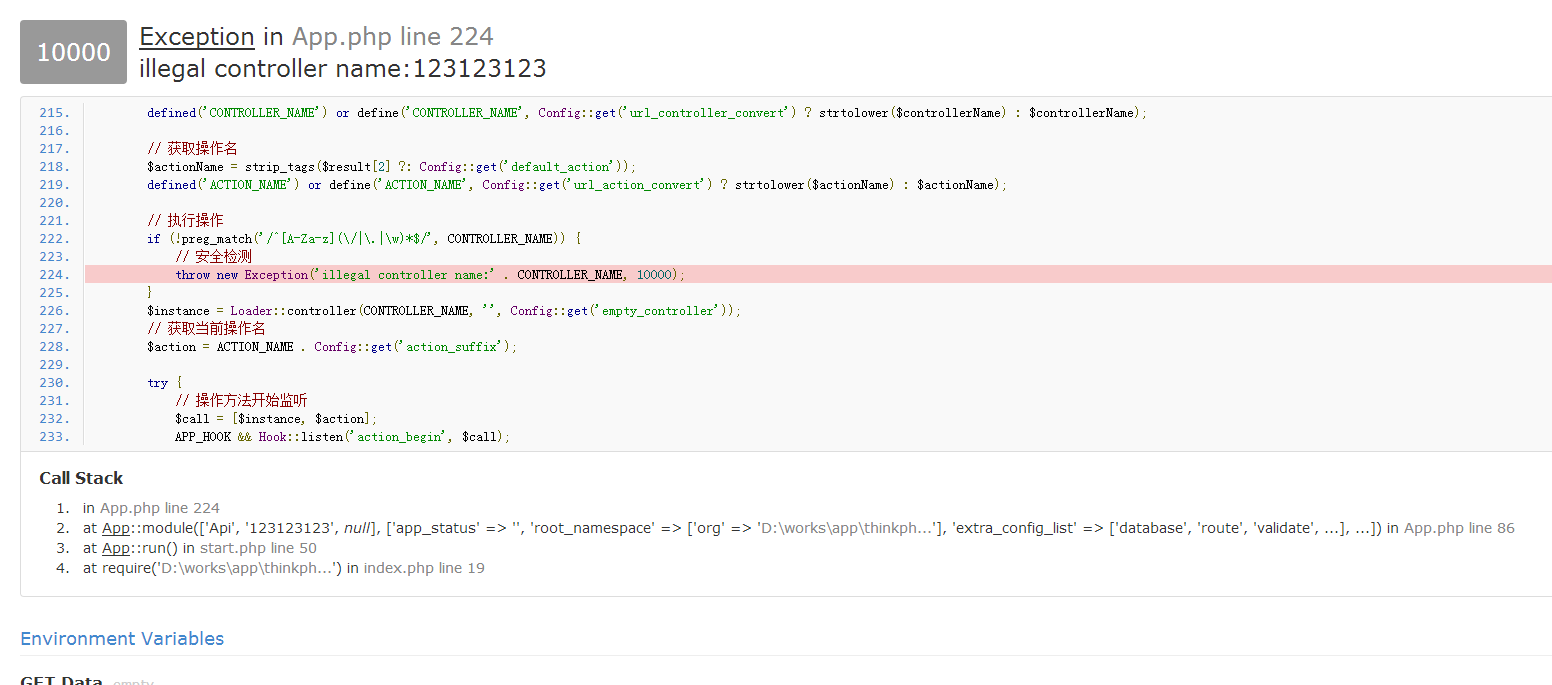Click 'App.php line 224' in call stack entry 1
Image resolution: width=1552 pixels, height=685 pixels.
click(159, 508)
